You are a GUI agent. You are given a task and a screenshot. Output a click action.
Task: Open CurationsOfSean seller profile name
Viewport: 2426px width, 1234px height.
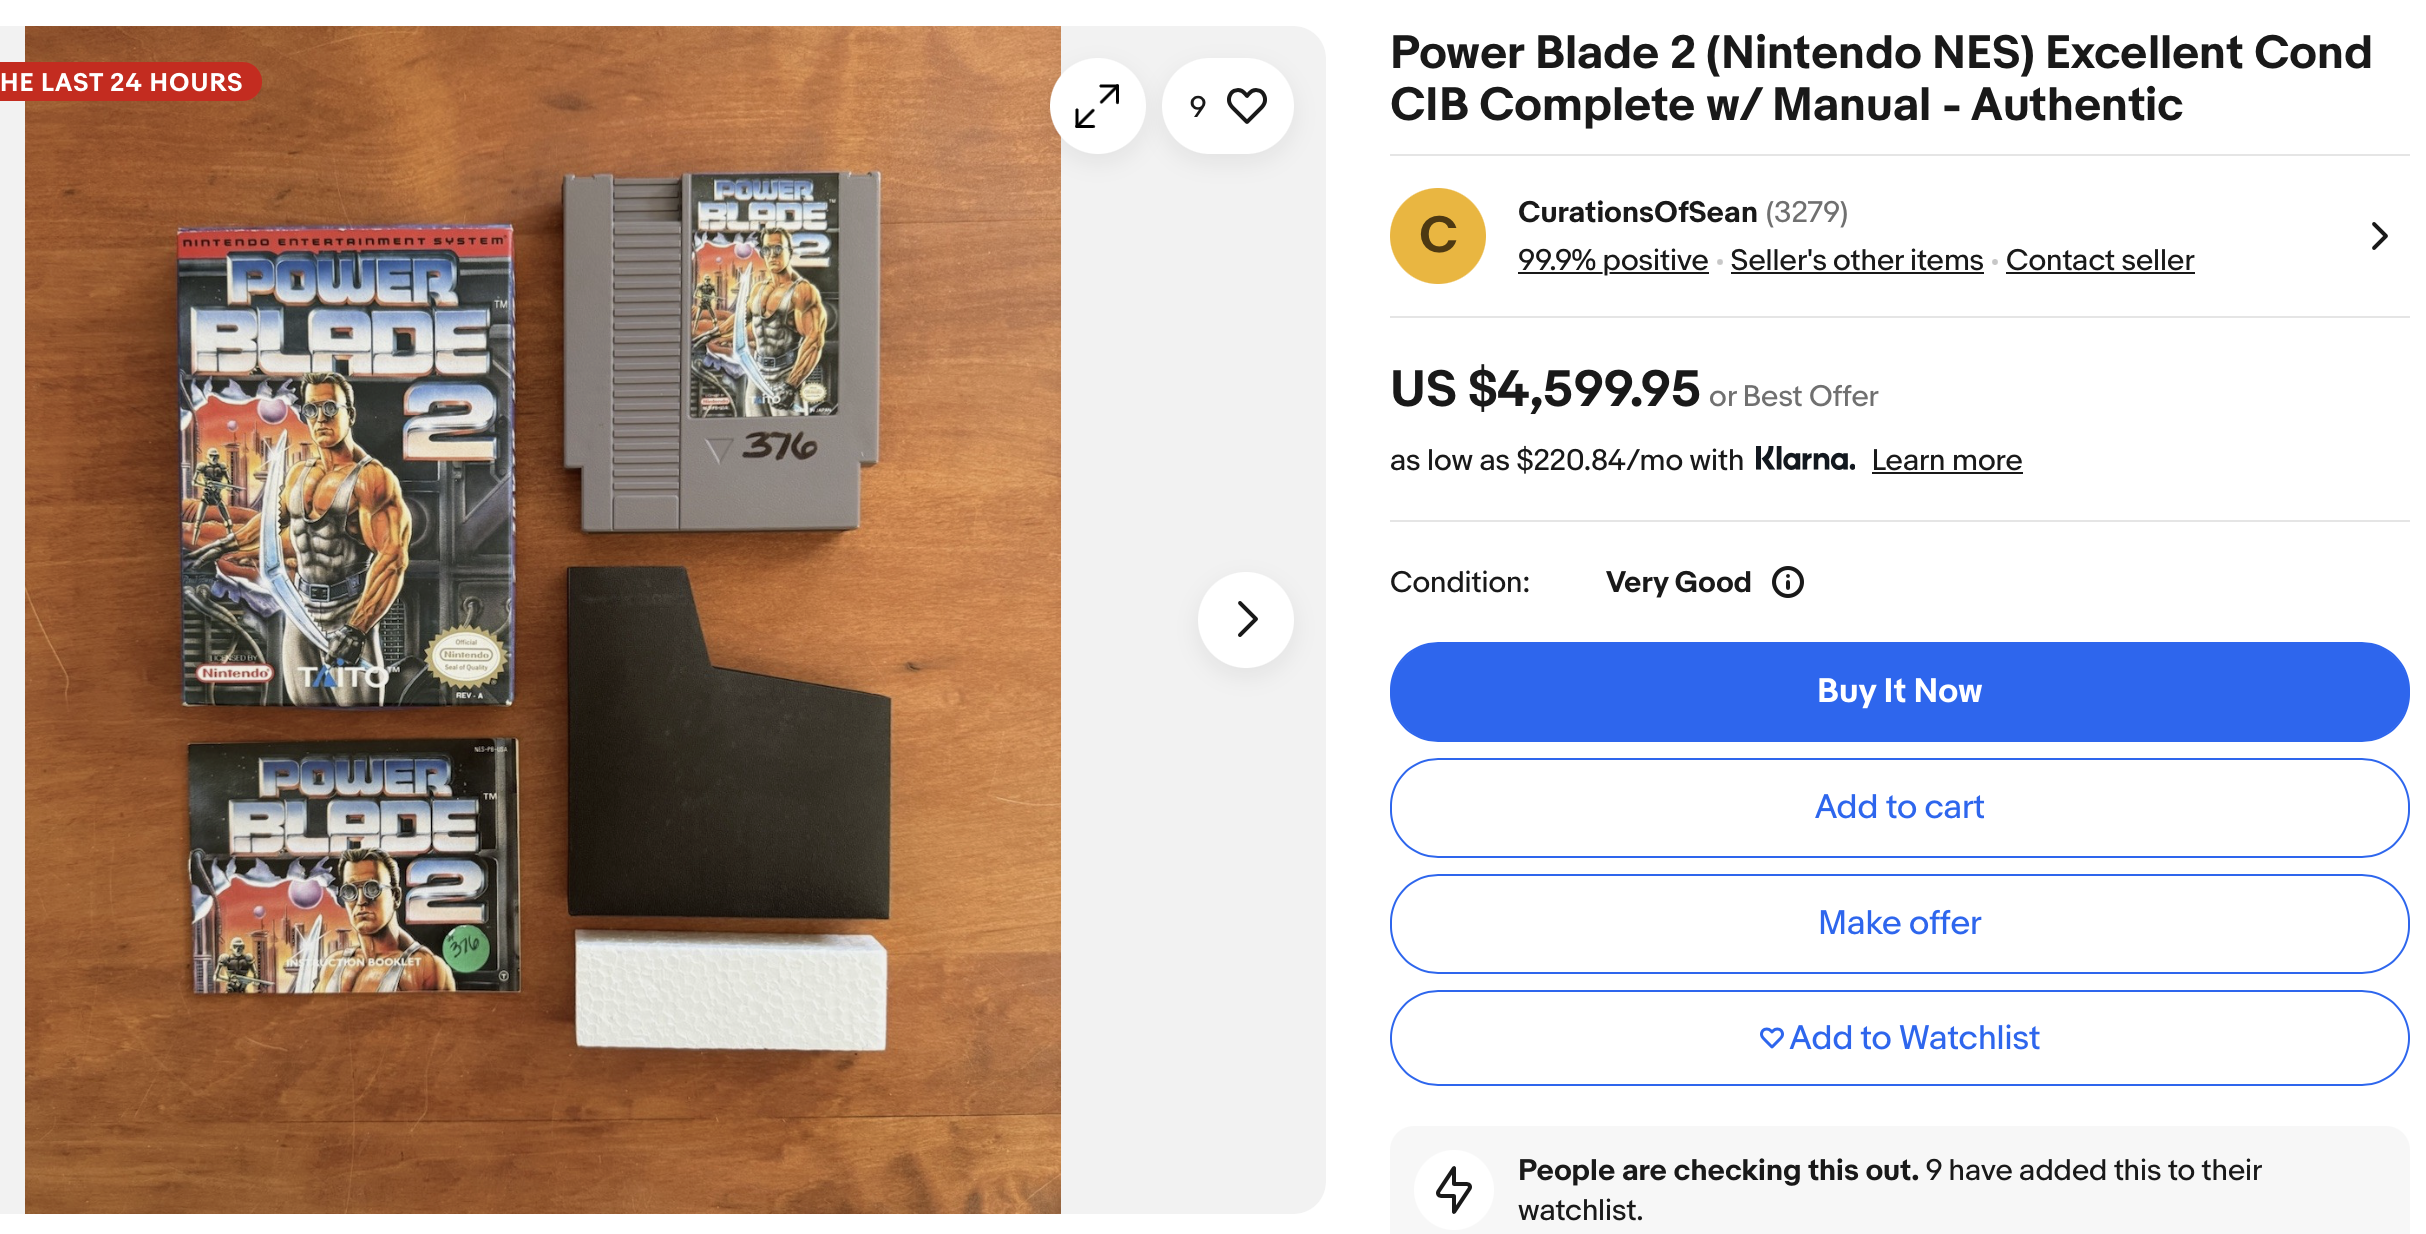pyautogui.click(x=1636, y=212)
